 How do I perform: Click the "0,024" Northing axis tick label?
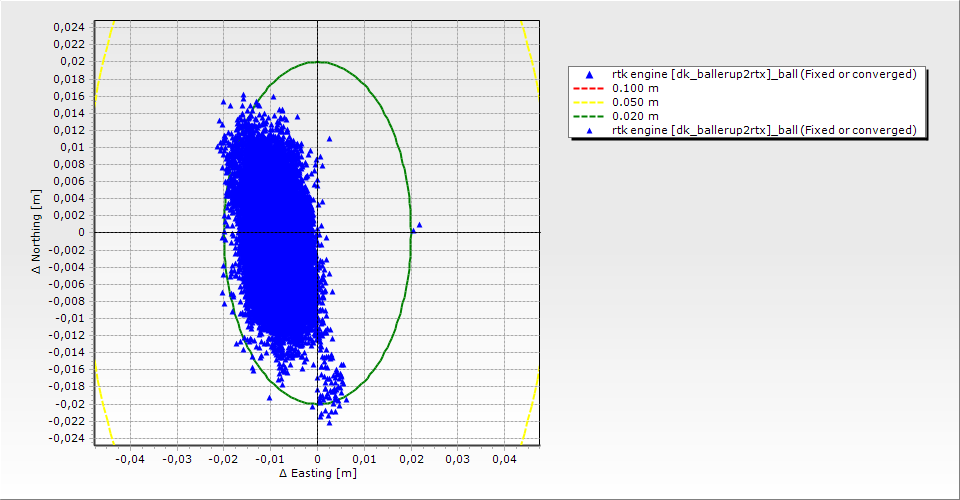pyautogui.click(x=69, y=27)
